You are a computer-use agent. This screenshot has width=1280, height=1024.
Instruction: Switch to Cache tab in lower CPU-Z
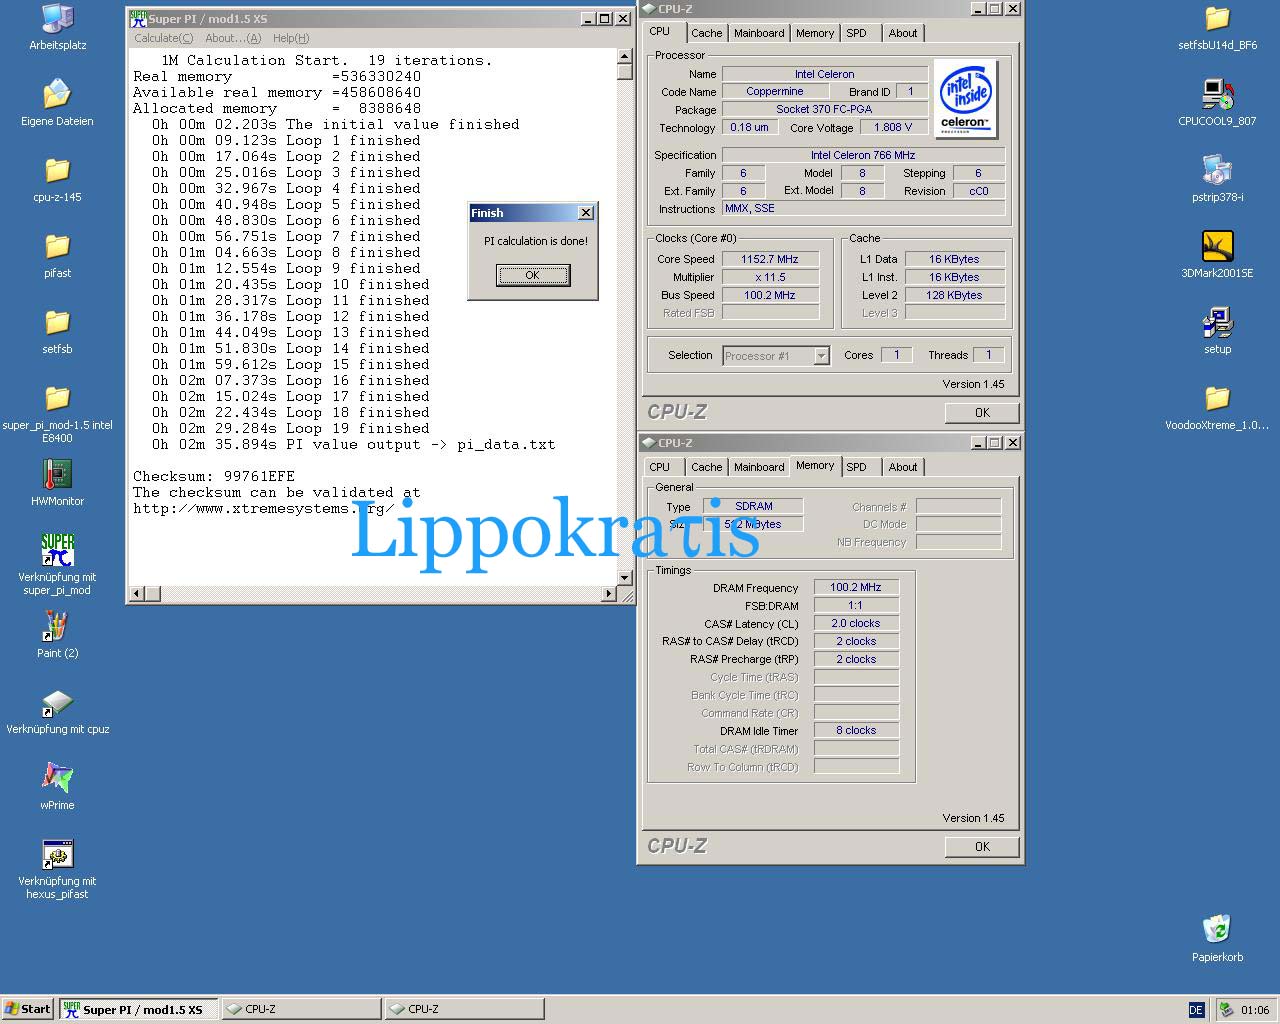point(706,467)
